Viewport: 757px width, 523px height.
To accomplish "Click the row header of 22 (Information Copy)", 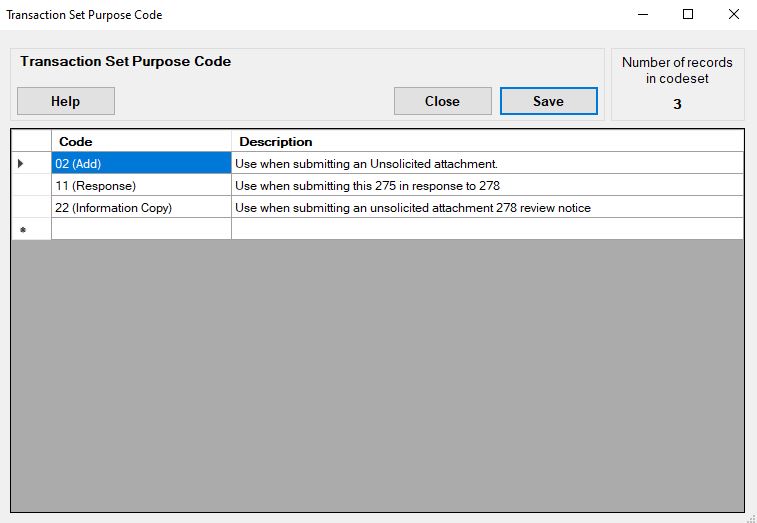I will (x=31, y=208).
